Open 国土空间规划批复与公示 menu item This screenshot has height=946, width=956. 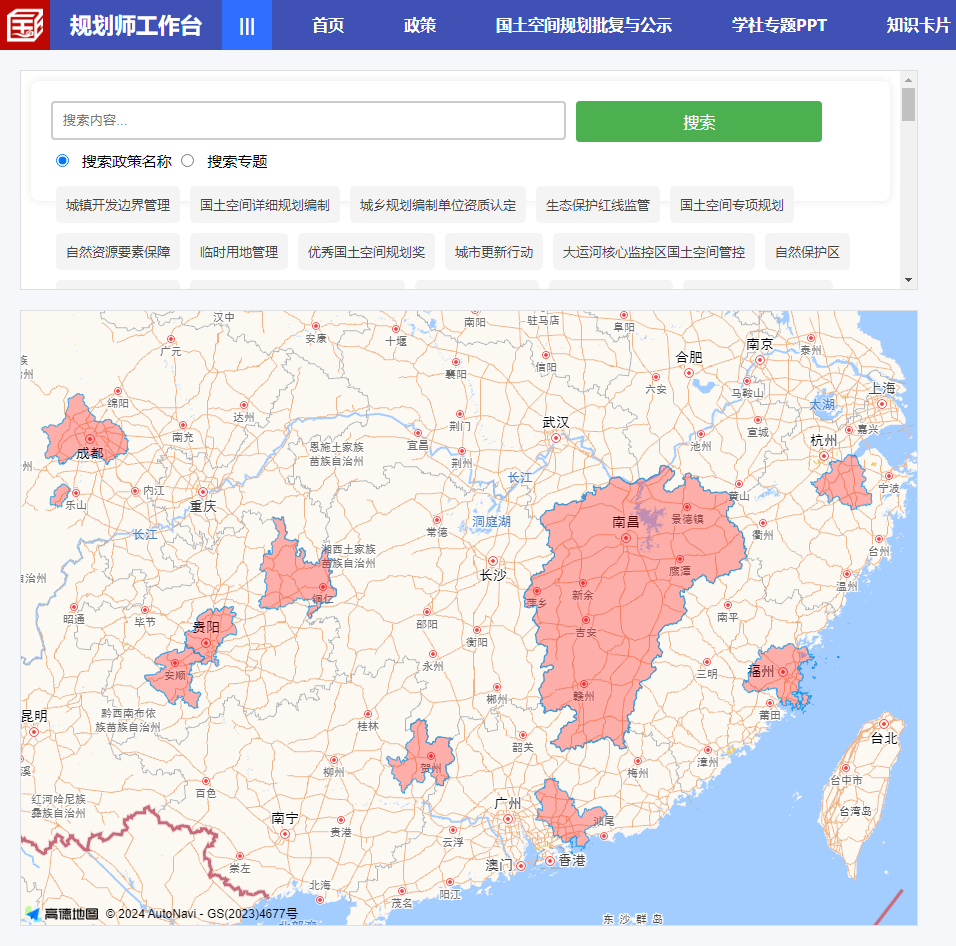click(x=583, y=26)
